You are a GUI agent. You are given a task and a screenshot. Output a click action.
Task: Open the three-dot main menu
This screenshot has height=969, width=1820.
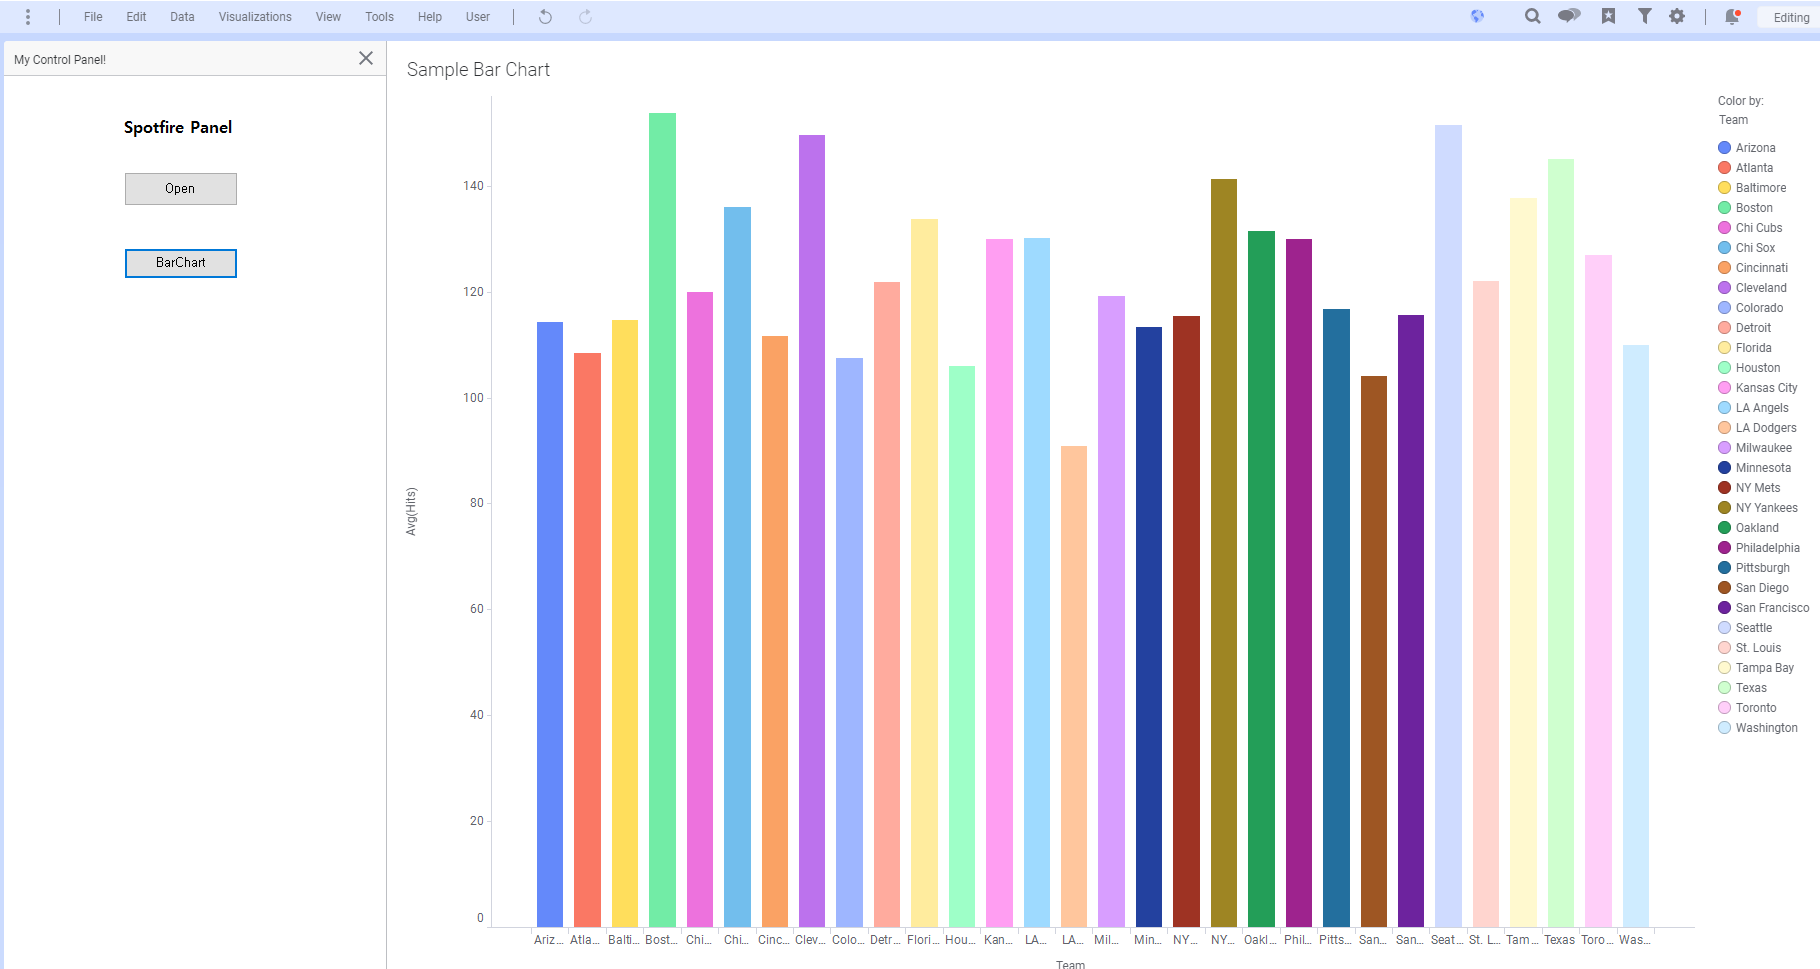28,17
